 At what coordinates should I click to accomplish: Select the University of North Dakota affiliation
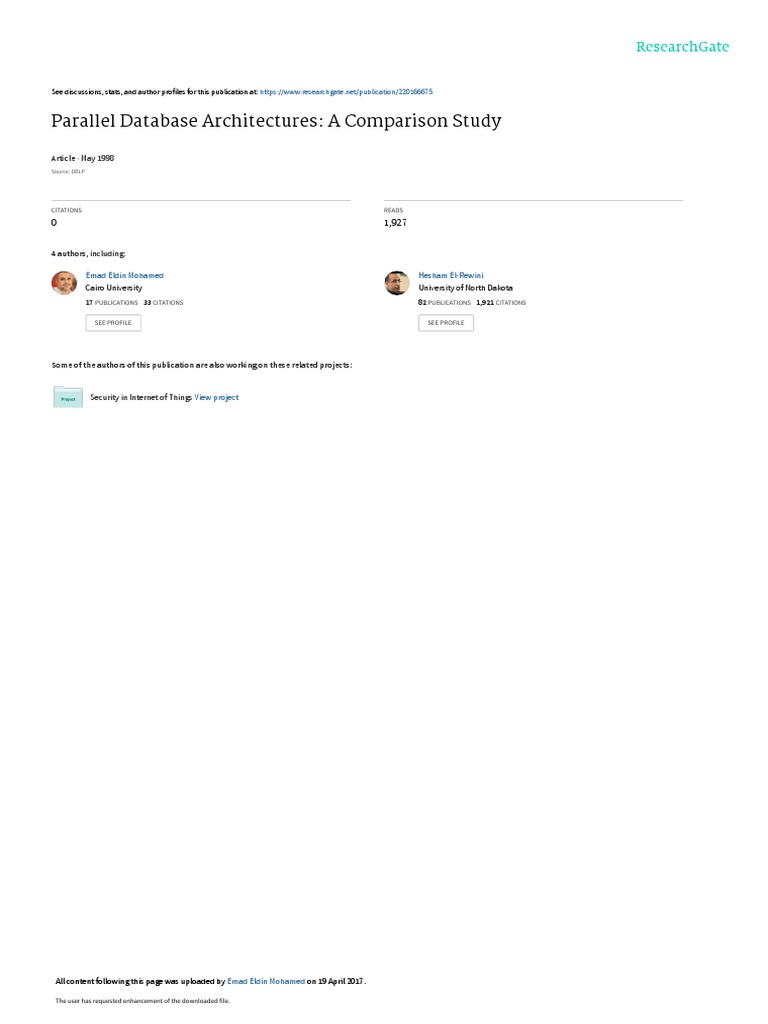pyautogui.click(x=466, y=288)
